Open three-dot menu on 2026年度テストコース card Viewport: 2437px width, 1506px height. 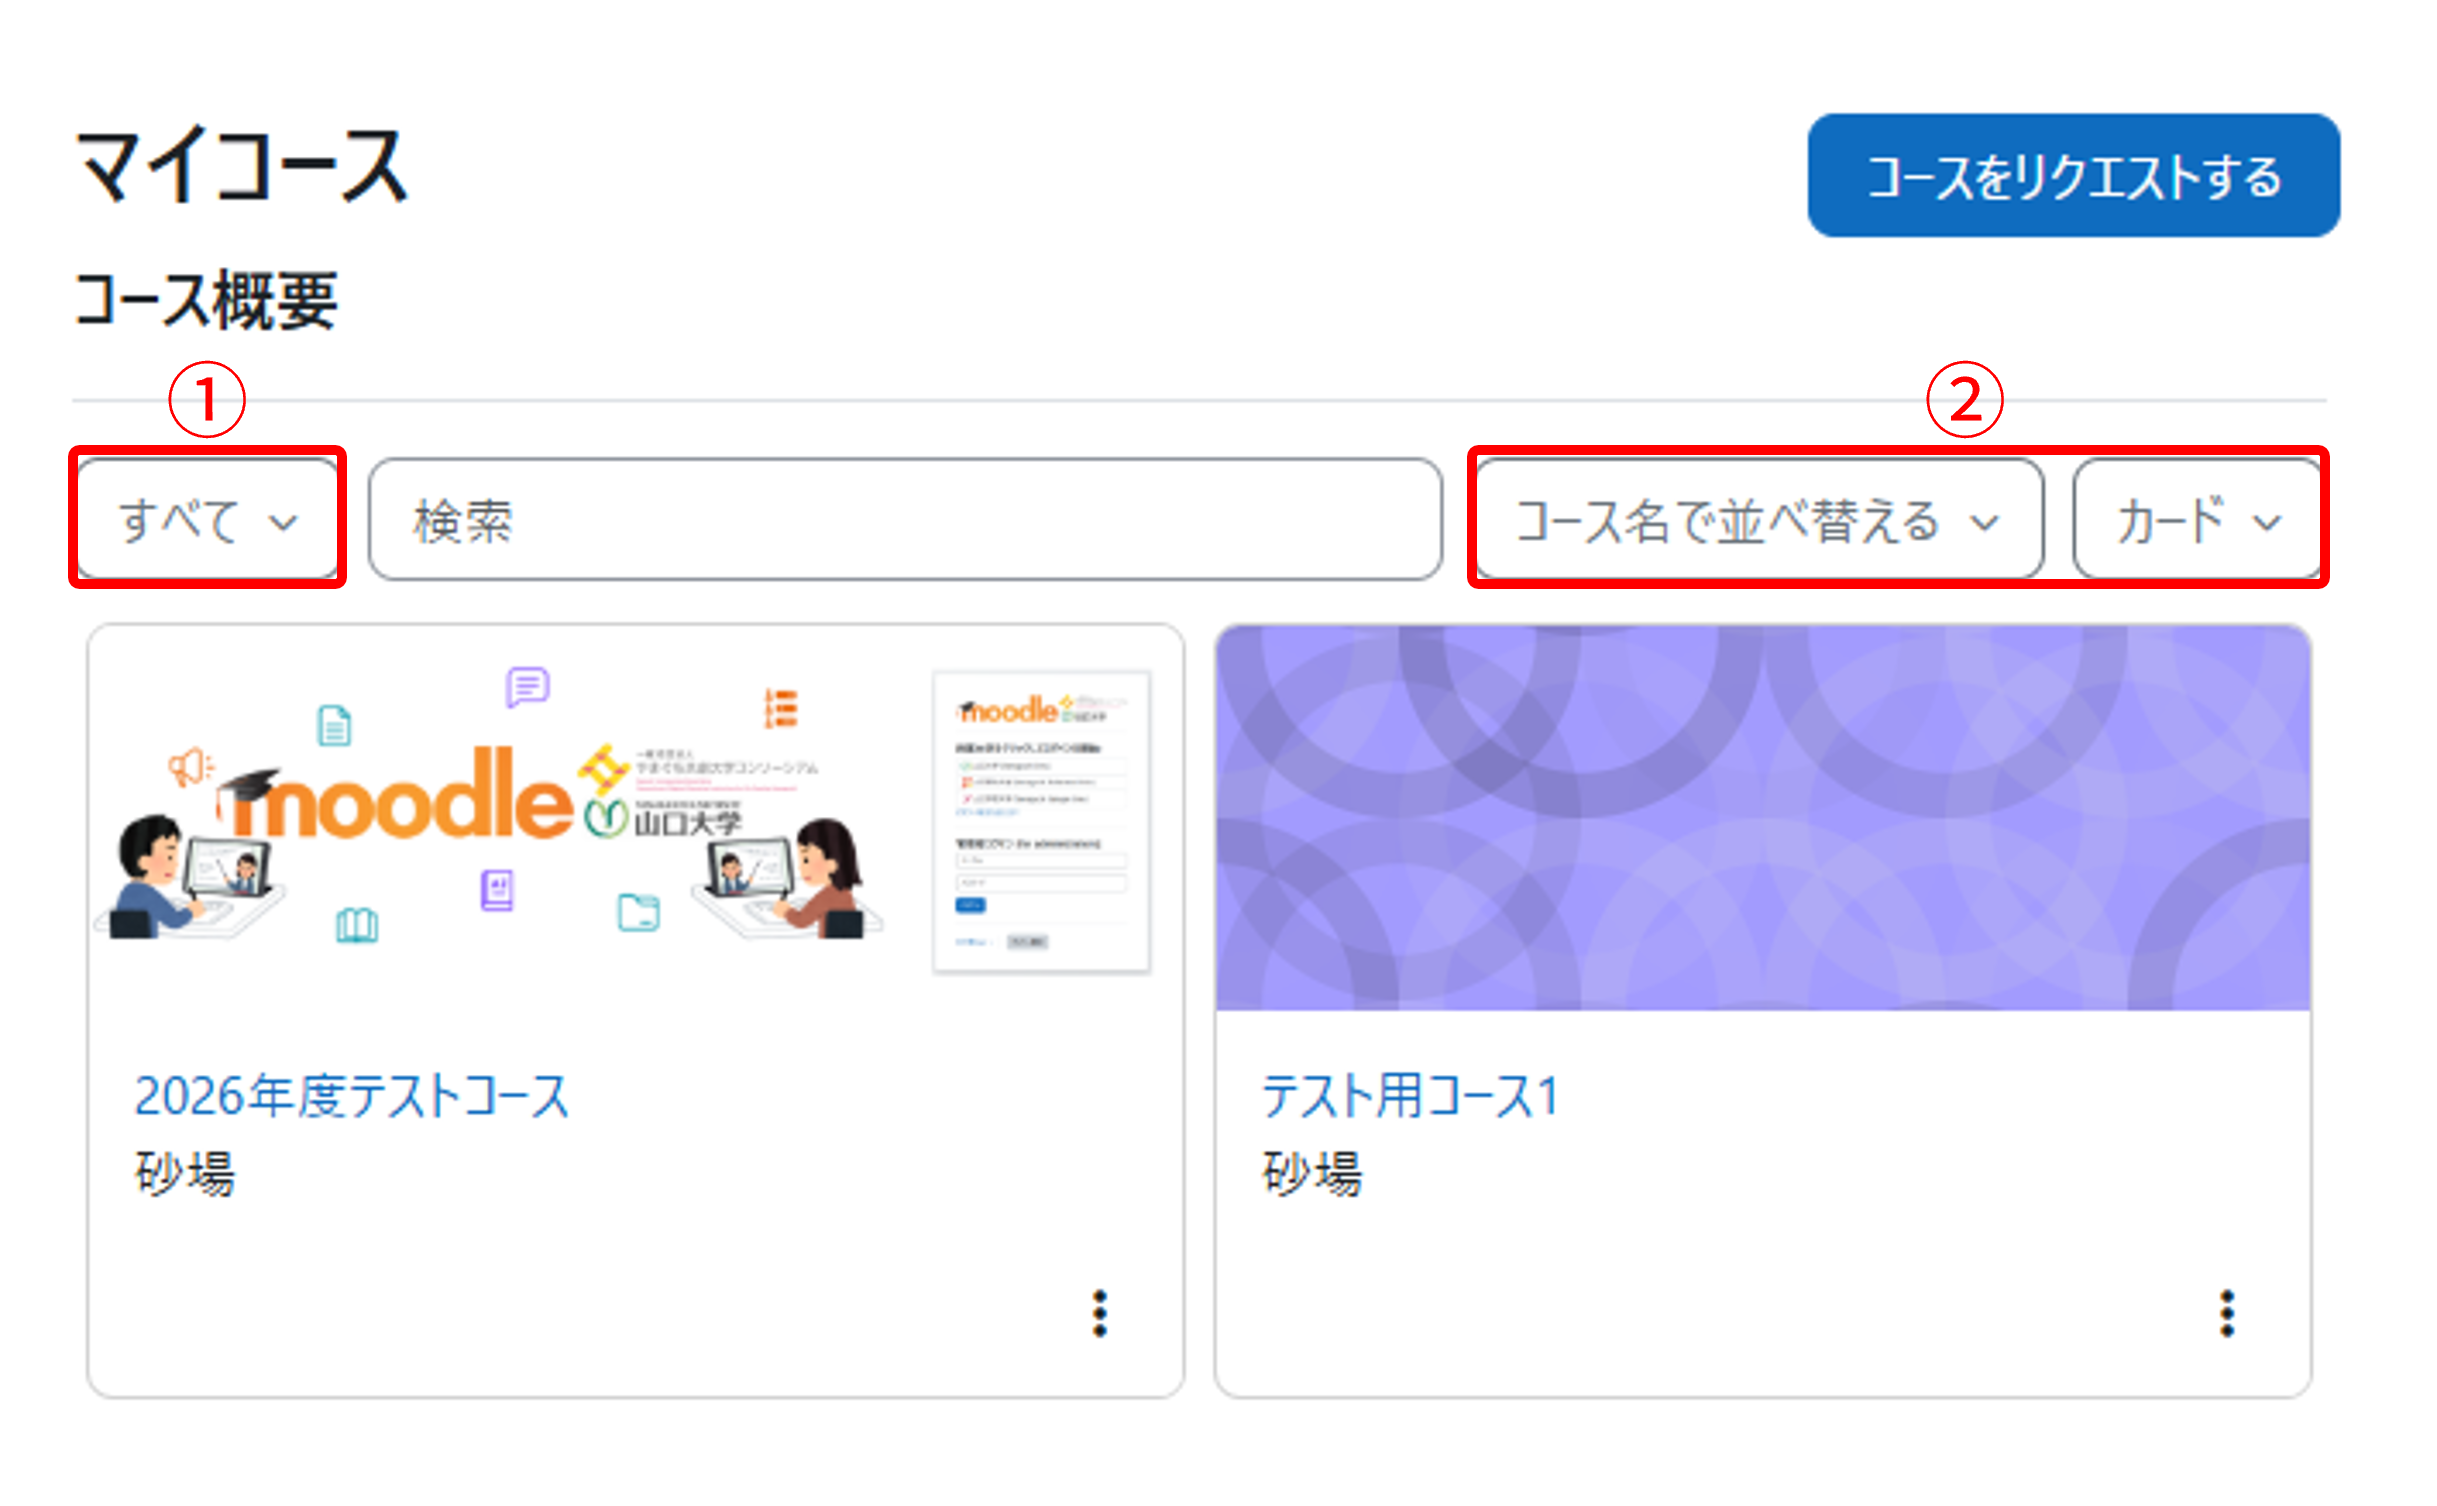click(x=1099, y=1313)
